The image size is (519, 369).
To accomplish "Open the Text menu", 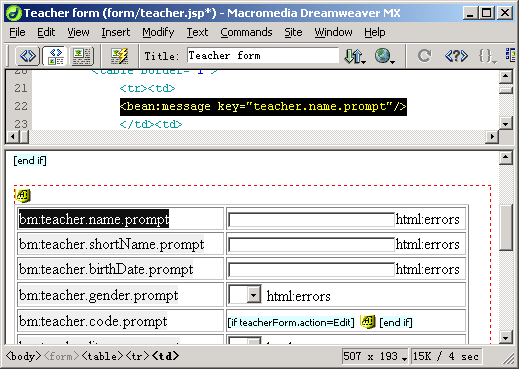I will (x=197, y=32).
